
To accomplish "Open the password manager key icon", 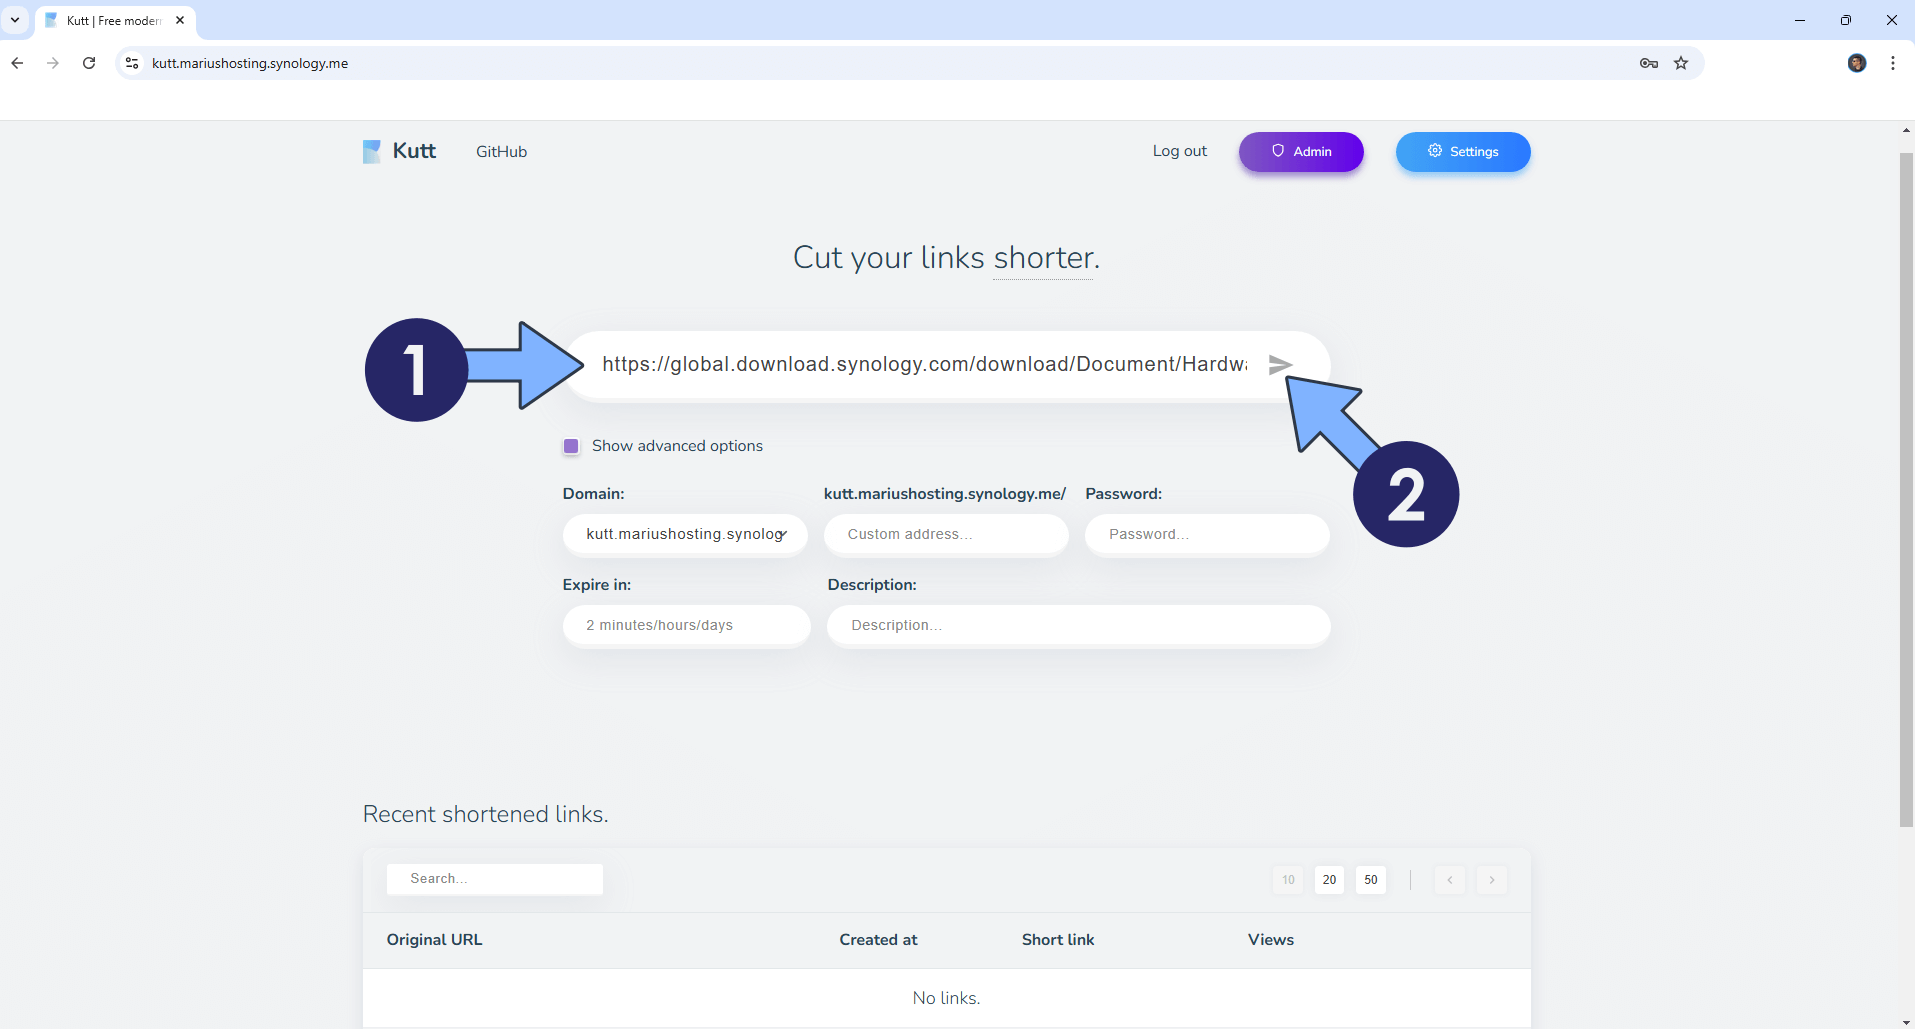I will 1649,63.
